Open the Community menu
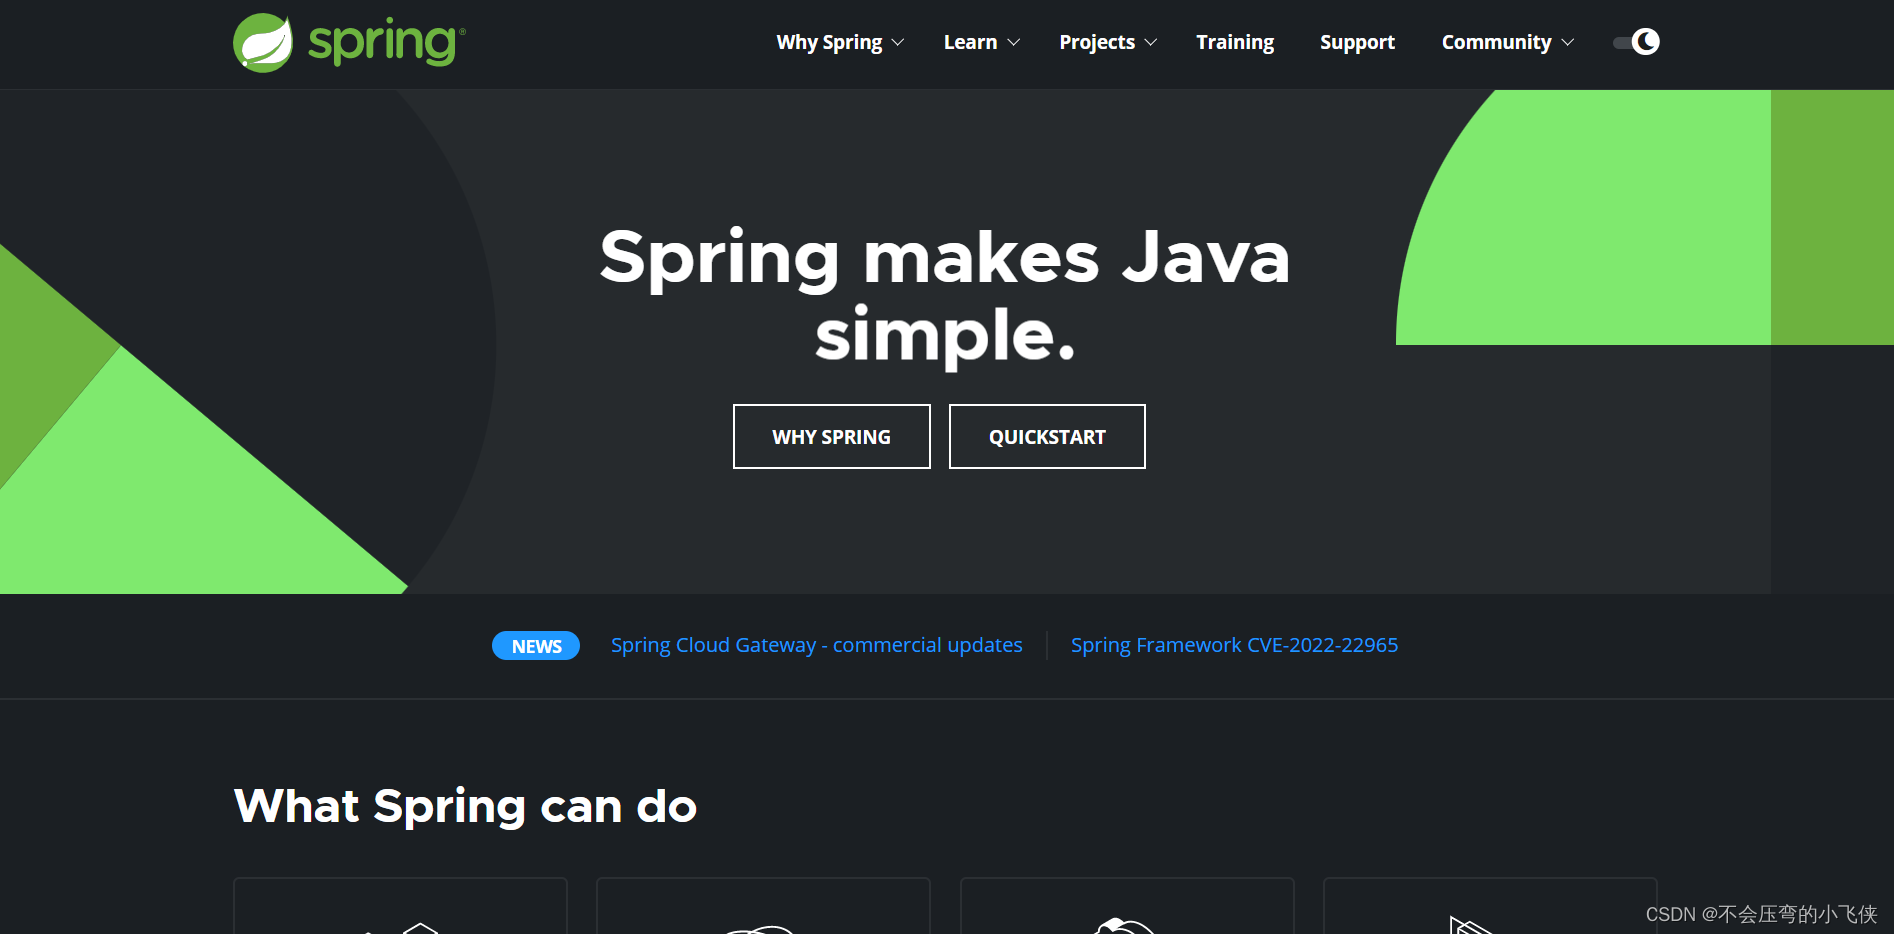Viewport: 1894px width, 934px height. [x=1496, y=42]
